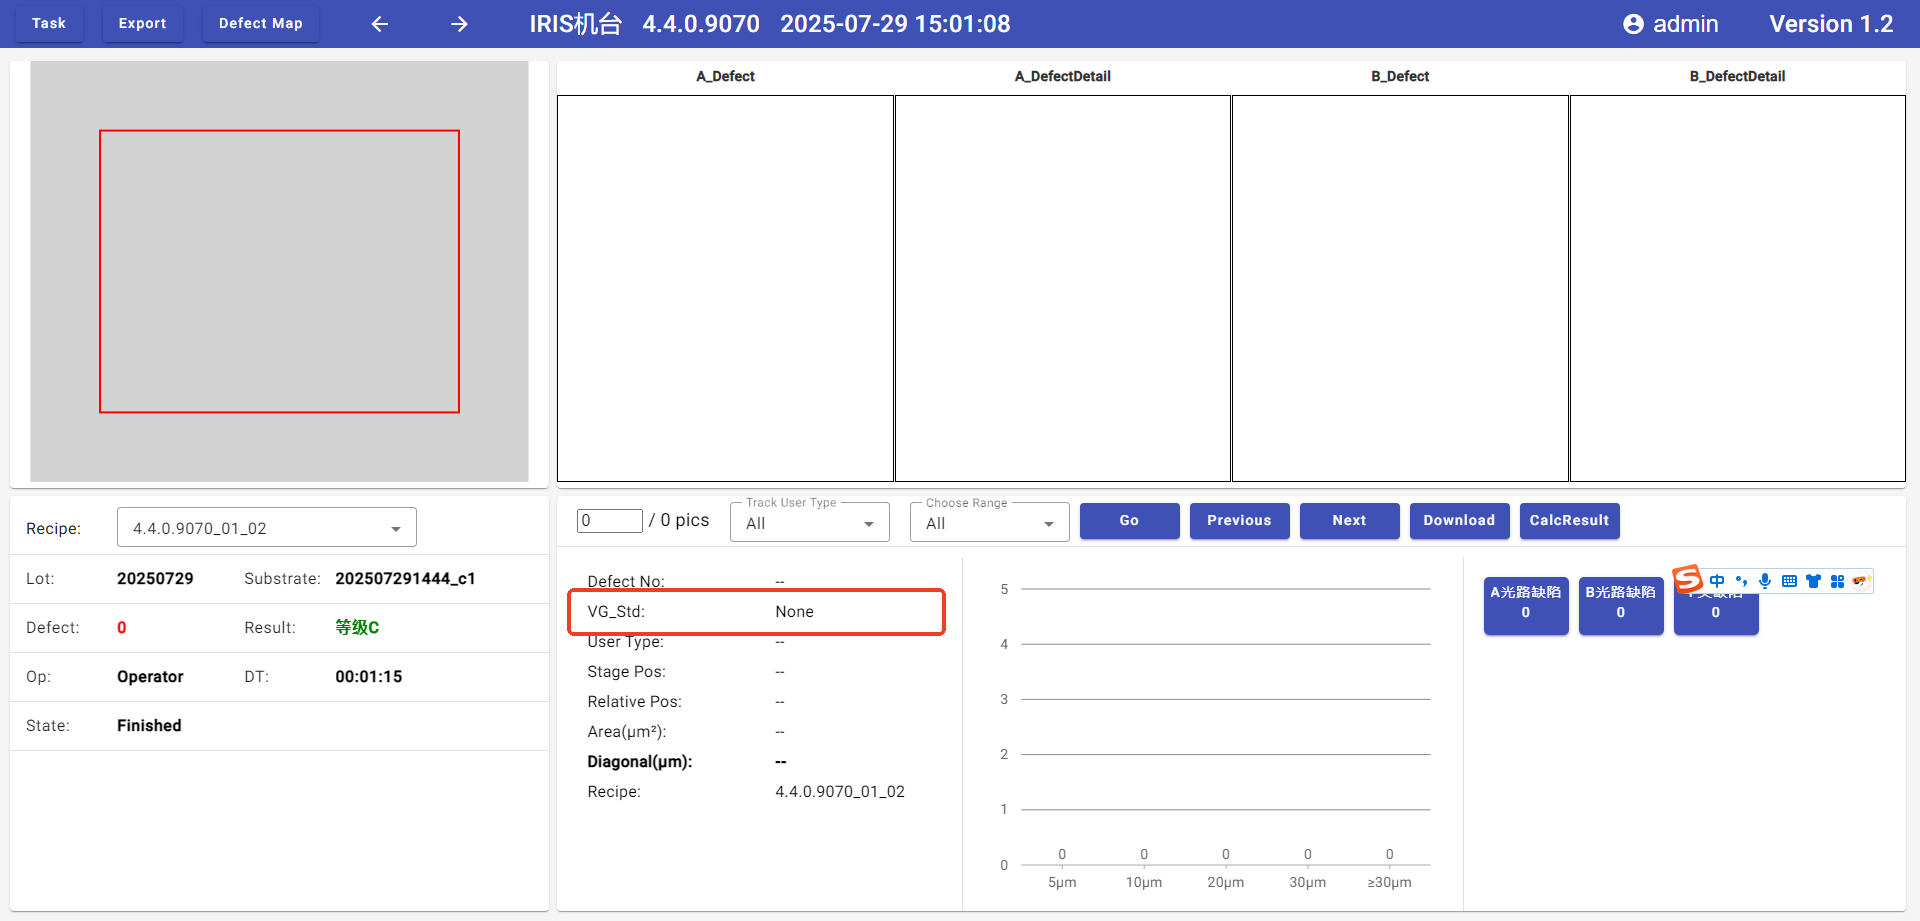Toggle the IME Chinese/English mode

pyautogui.click(x=1717, y=581)
